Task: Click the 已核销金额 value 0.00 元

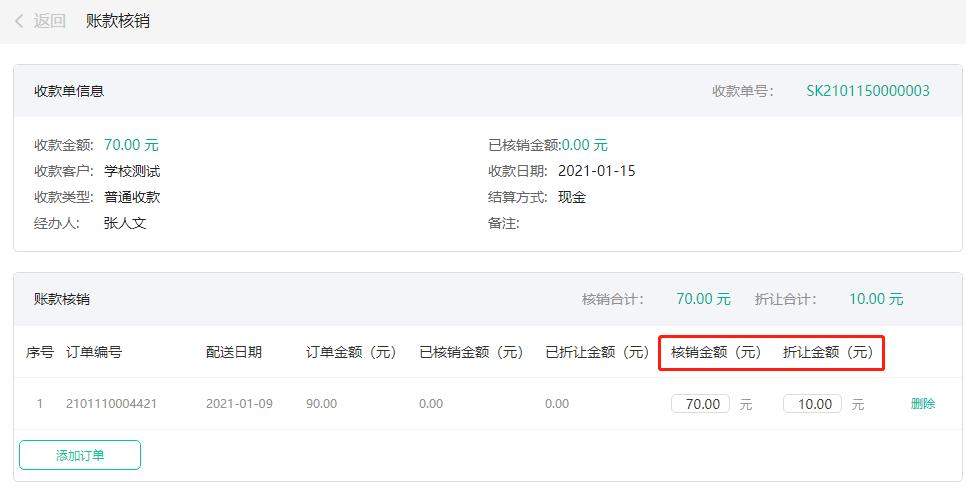Action: pyautogui.click(x=585, y=145)
